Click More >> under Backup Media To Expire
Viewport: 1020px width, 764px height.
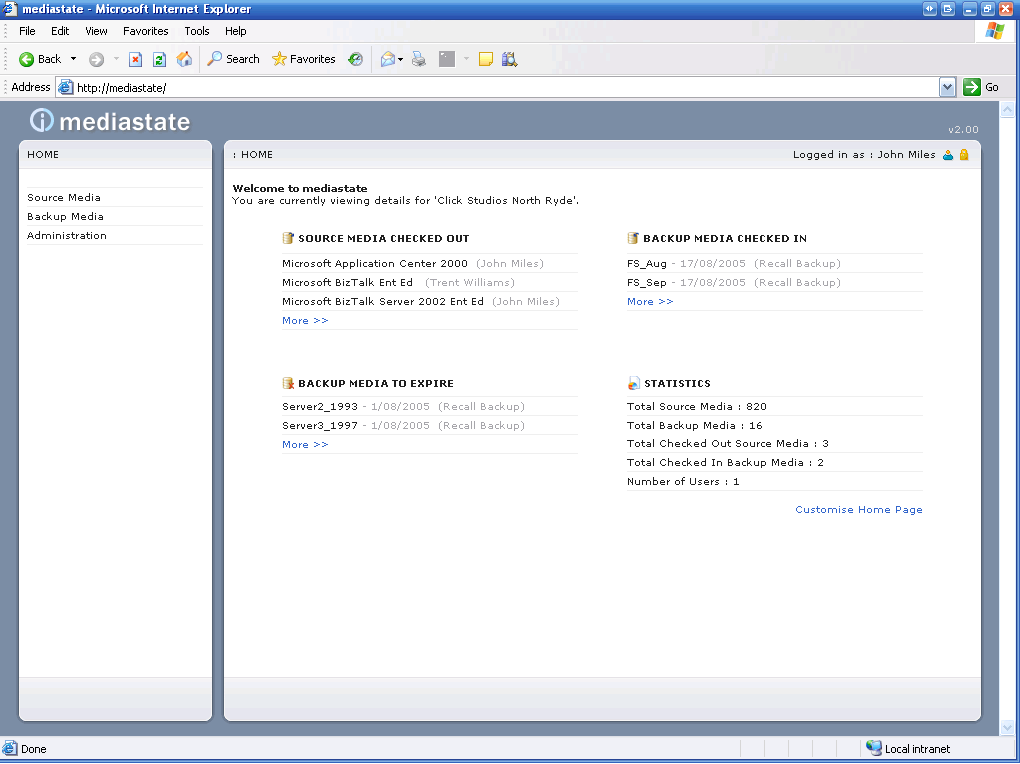point(305,444)
